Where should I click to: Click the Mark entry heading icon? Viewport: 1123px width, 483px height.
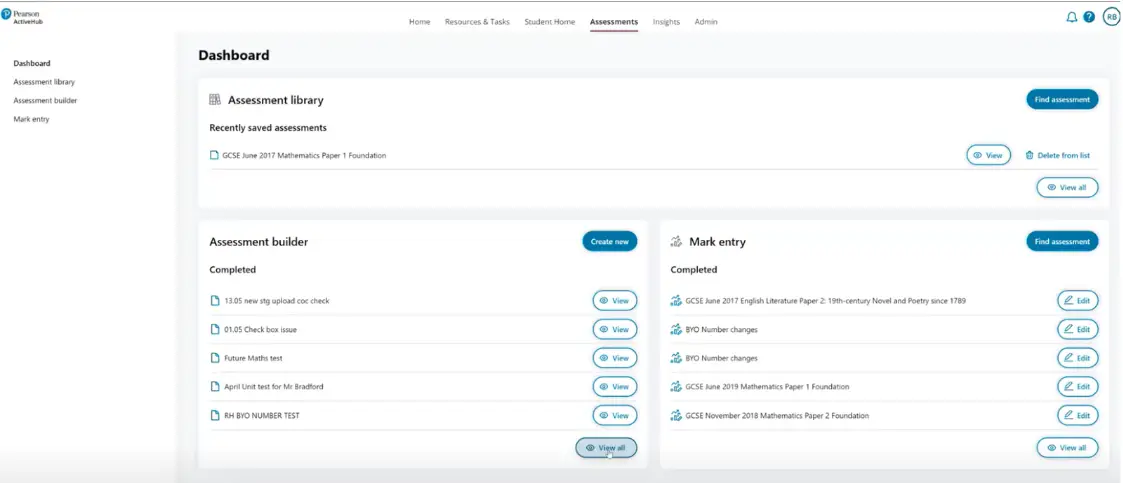coord(676,241)
